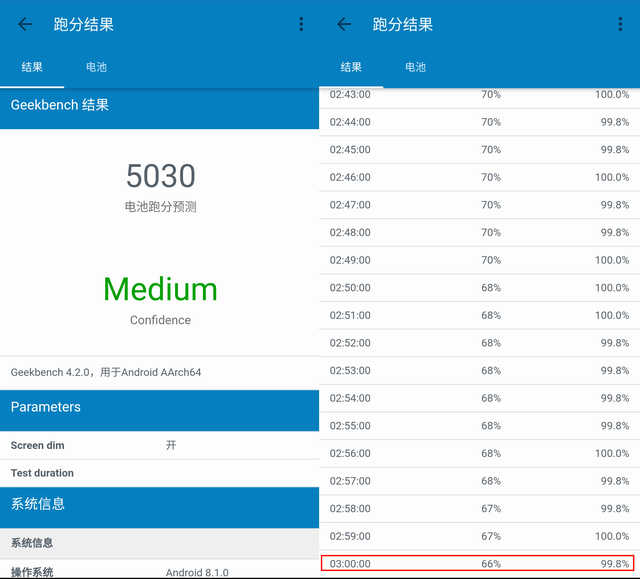Viewport: 640px width, 579px height.
Task: Select the 02:59:00 row
Action: point(480,536)
